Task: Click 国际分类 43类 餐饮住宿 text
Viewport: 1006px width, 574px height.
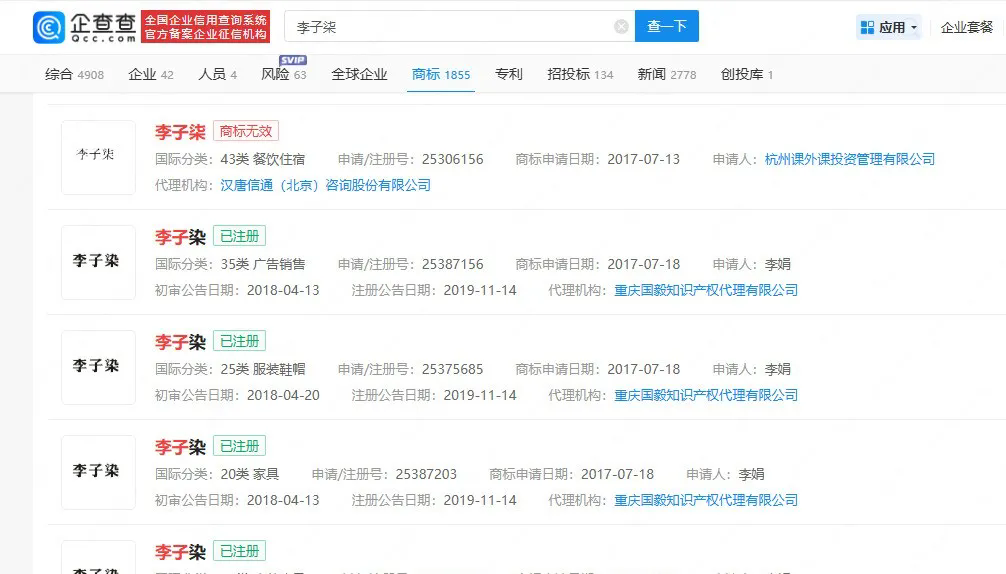Action: pyautogui.click(x=230, y=159)
